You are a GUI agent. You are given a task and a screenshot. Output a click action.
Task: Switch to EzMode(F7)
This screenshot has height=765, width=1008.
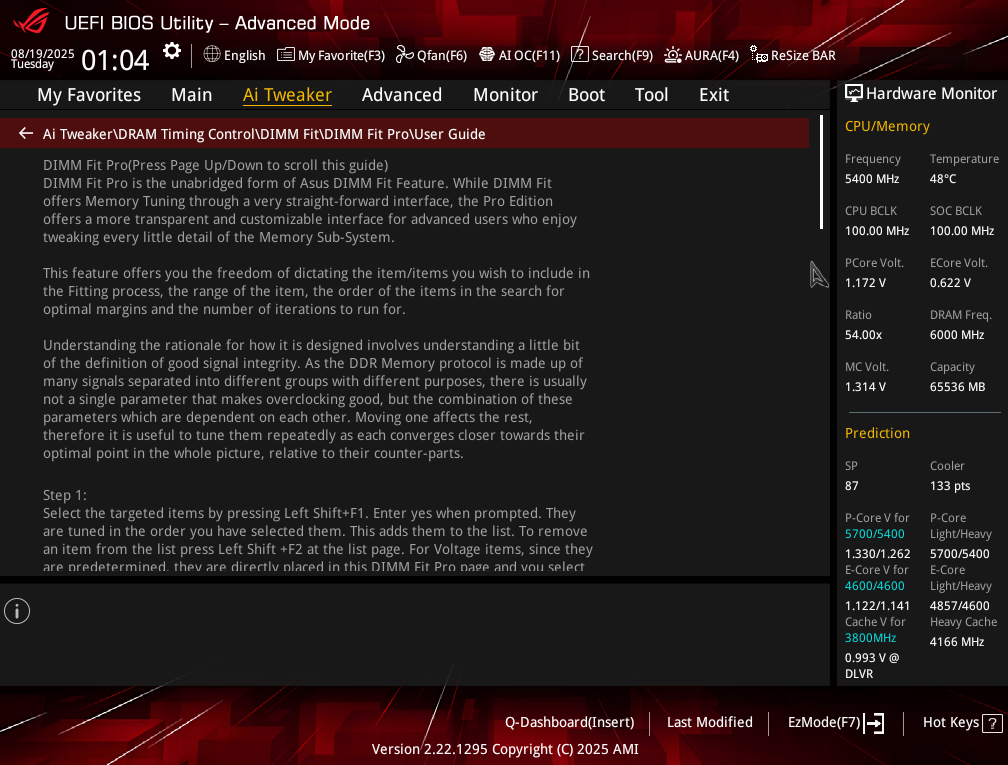[824, 722]
